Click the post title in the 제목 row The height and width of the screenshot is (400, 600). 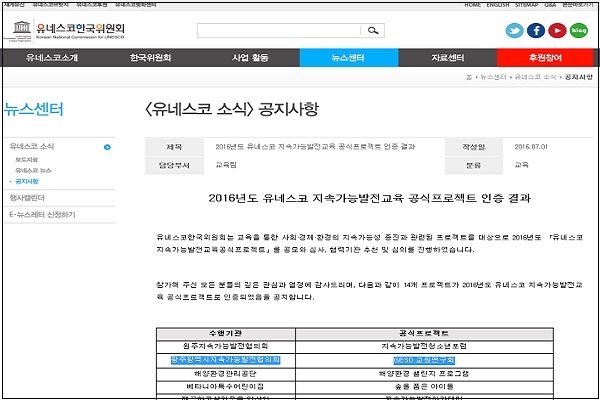tap(315, 147)
